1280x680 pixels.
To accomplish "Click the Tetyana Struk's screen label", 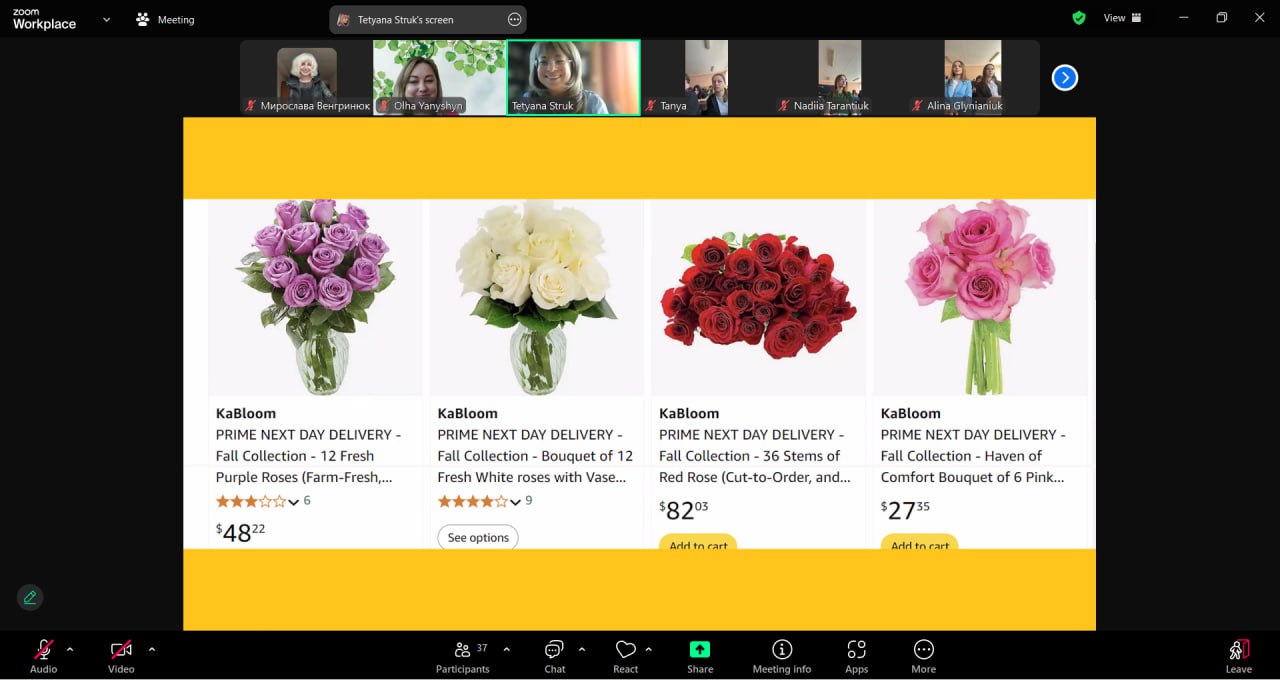I will (x=406, y=19).
